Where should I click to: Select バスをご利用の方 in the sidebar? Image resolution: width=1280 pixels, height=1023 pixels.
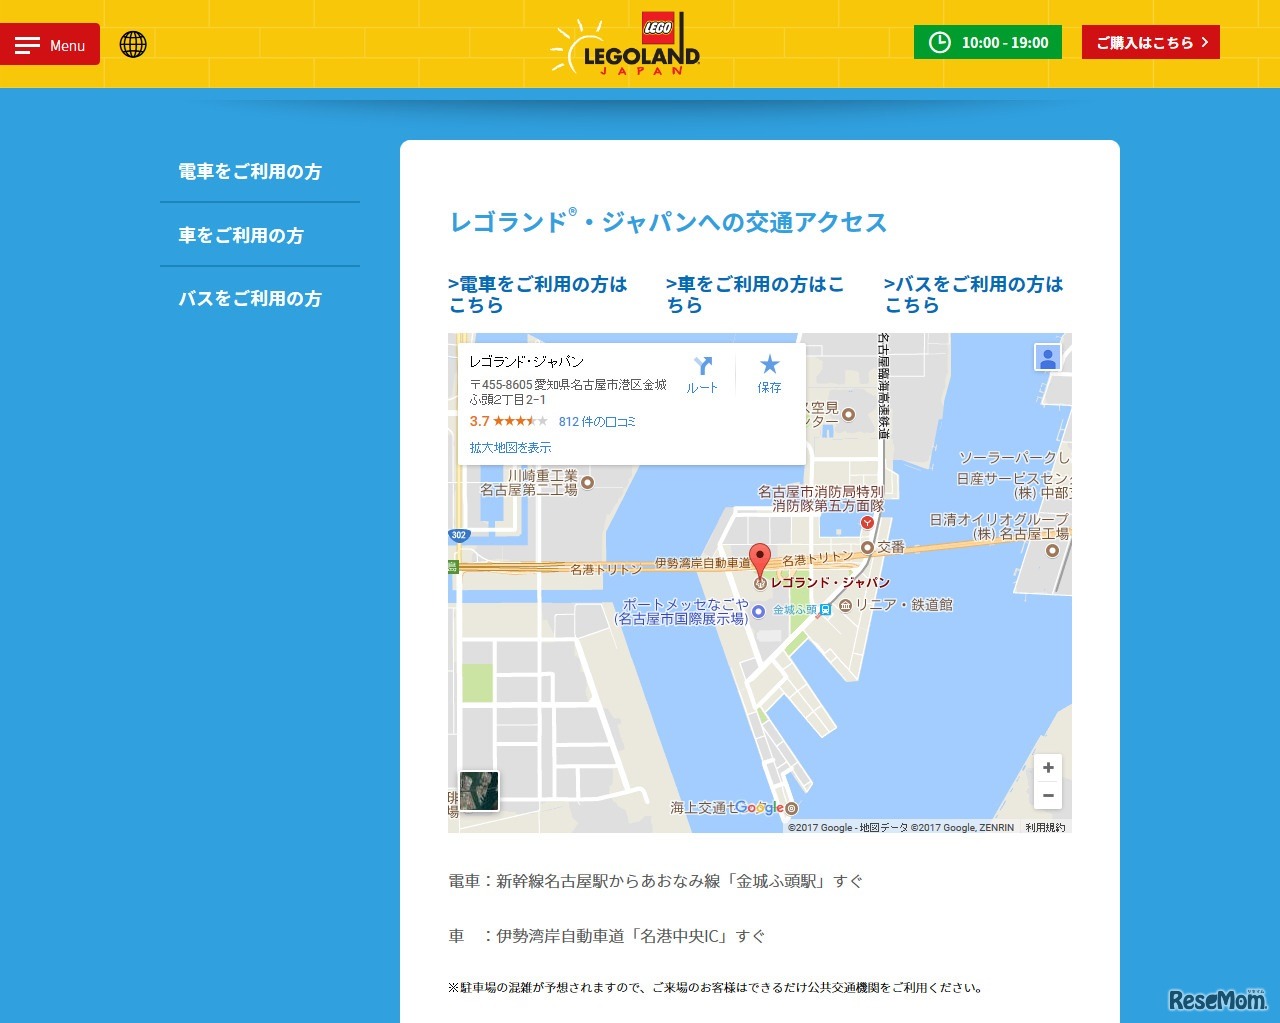250,299
